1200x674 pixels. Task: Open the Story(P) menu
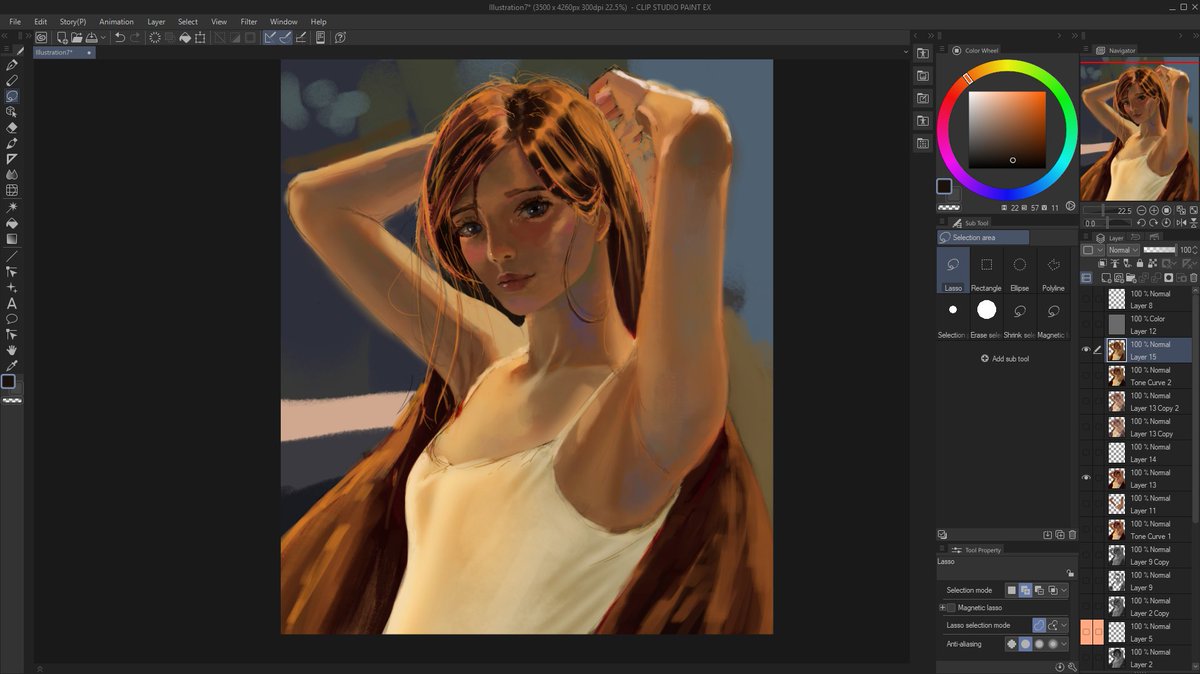click(73, 21)
